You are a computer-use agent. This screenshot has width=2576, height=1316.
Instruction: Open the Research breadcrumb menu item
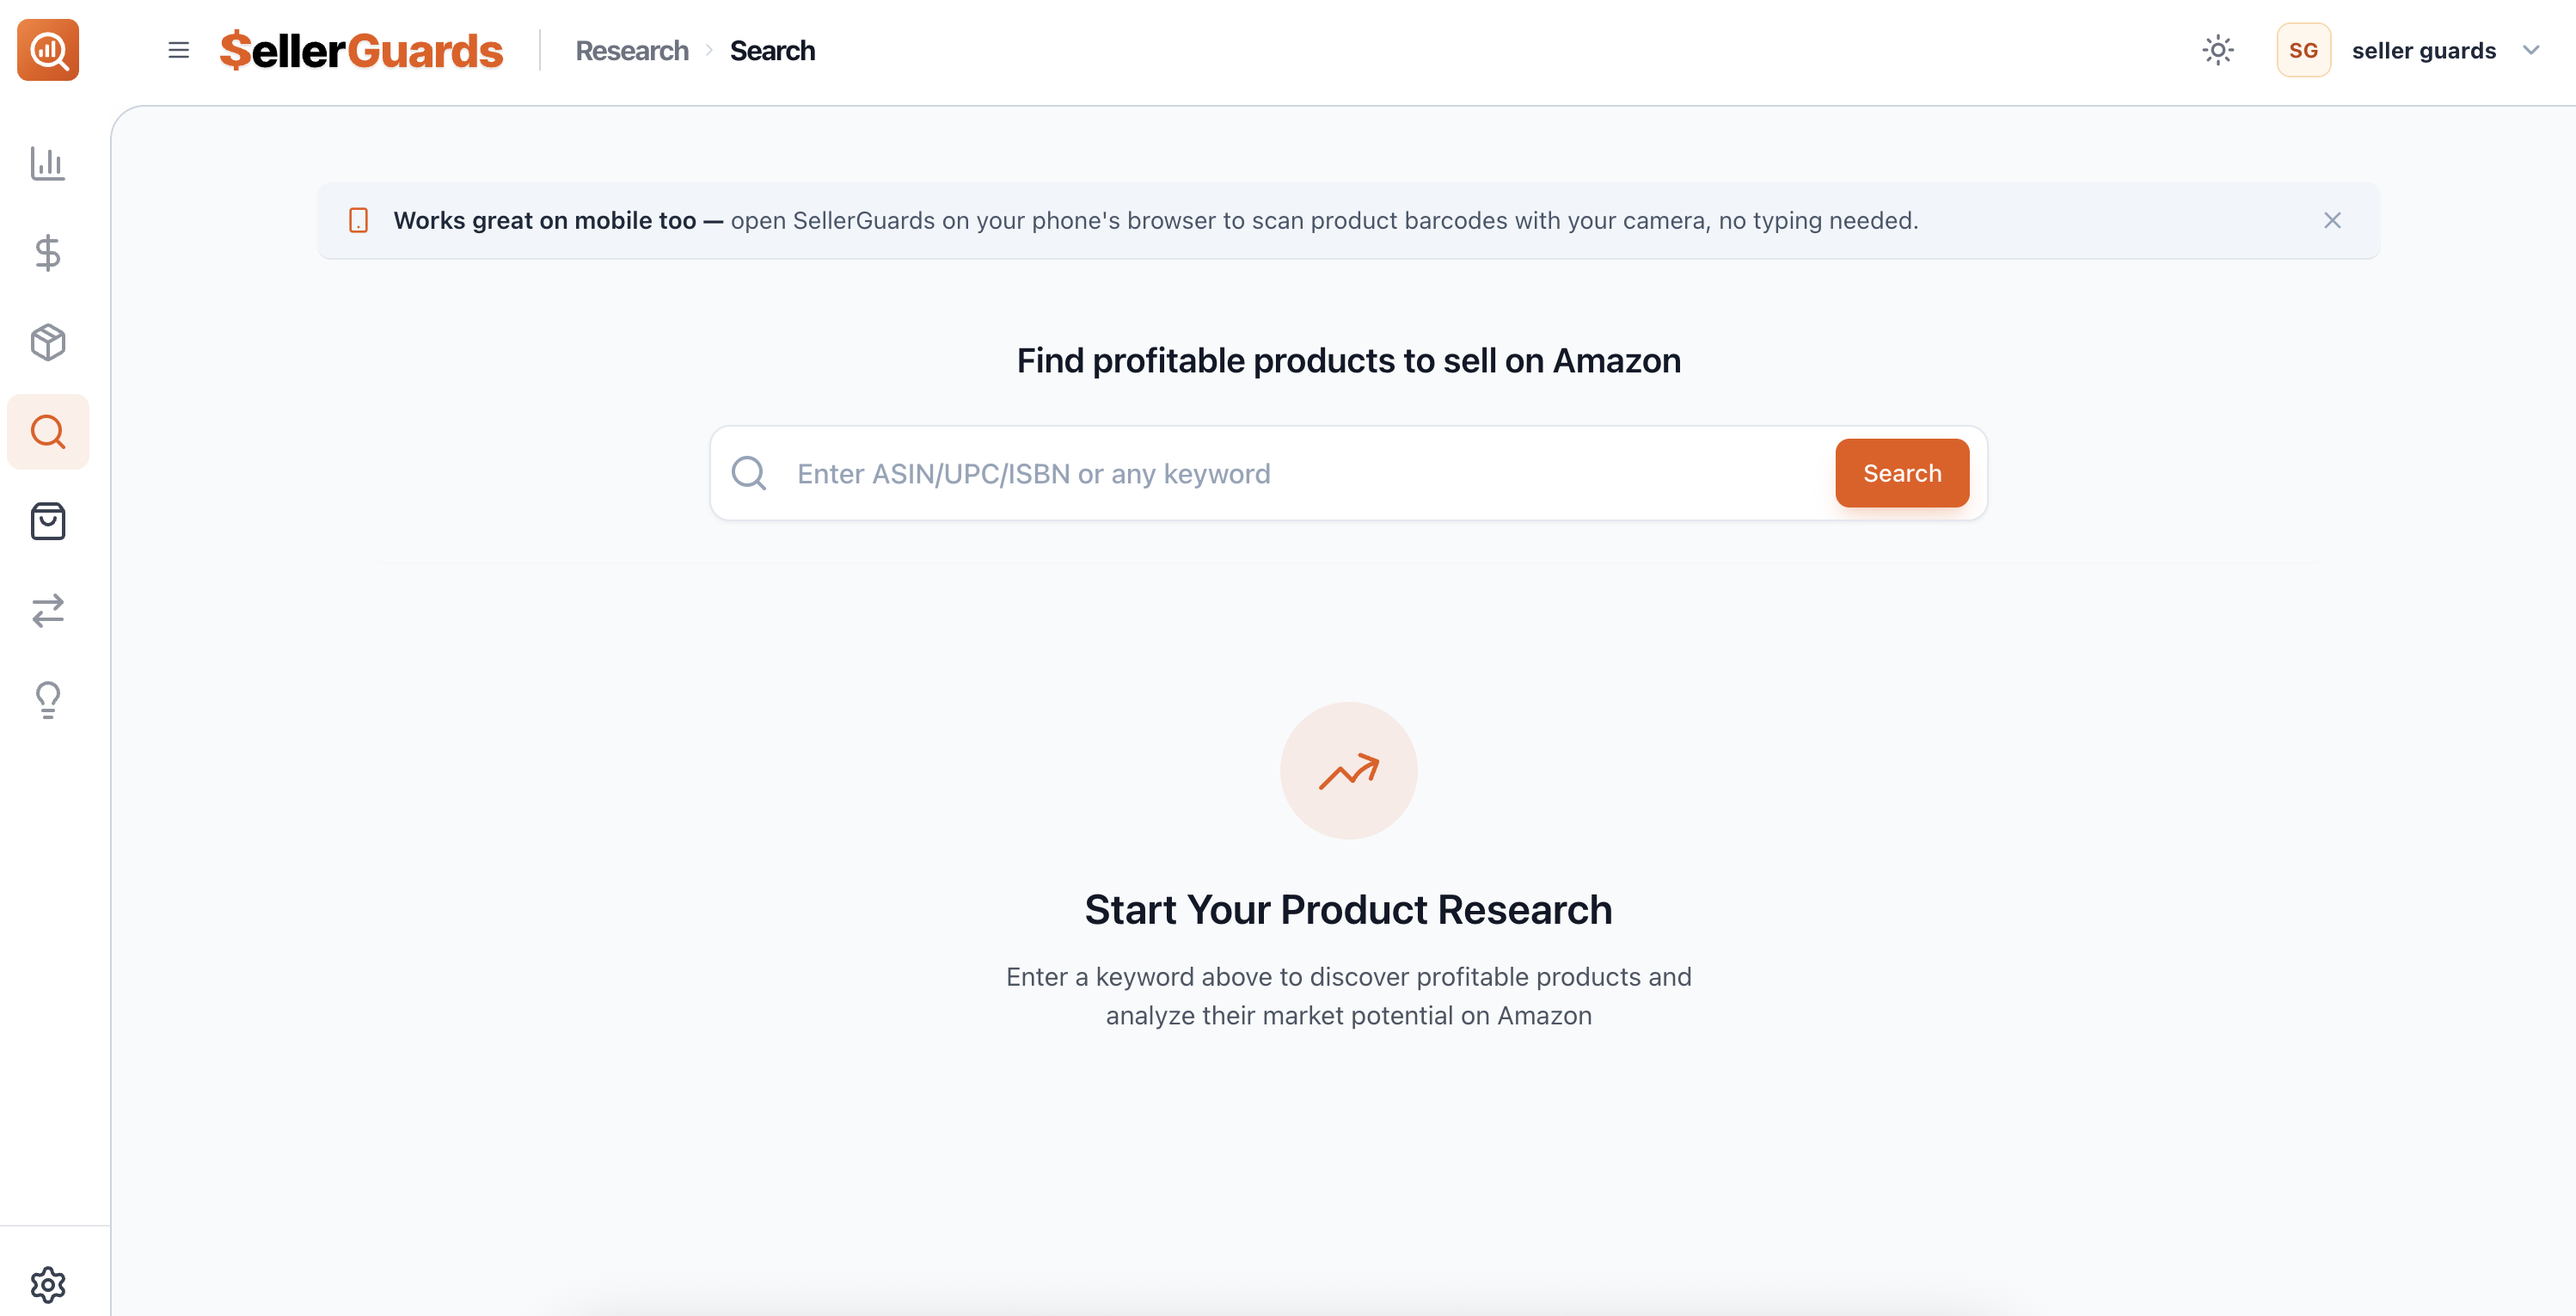tap(631, 50)
